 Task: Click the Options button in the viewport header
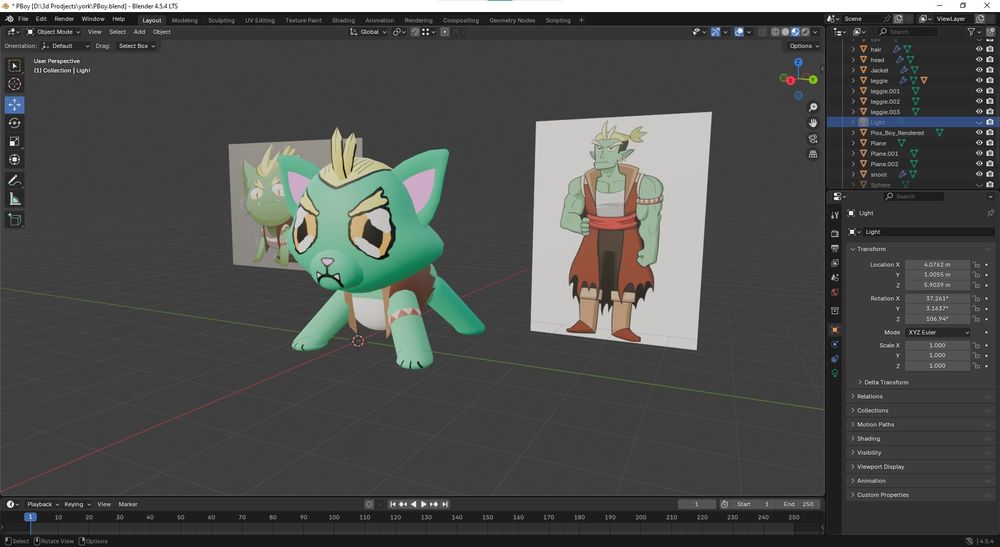803,46
